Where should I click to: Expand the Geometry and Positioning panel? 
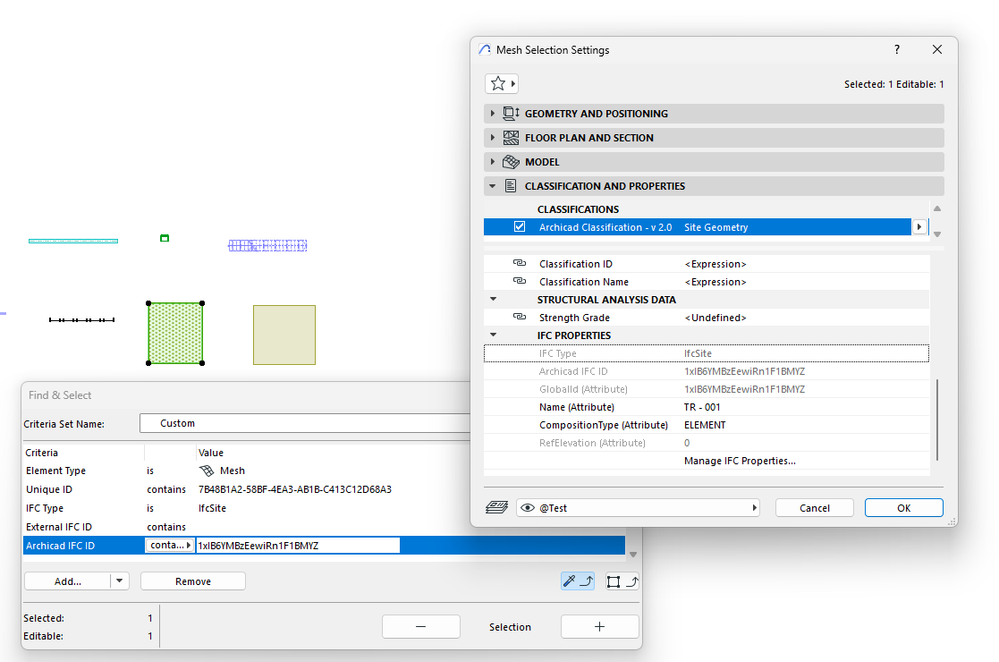[x=492, y=113]
